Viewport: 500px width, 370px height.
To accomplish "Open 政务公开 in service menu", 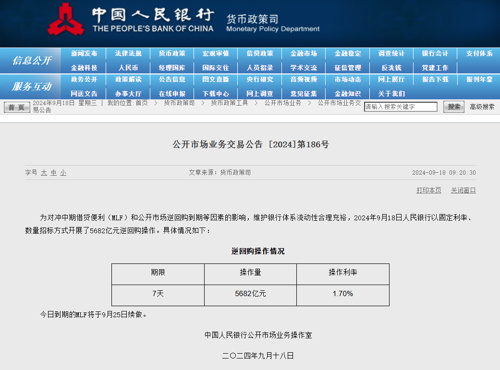I will pos(84,79).
